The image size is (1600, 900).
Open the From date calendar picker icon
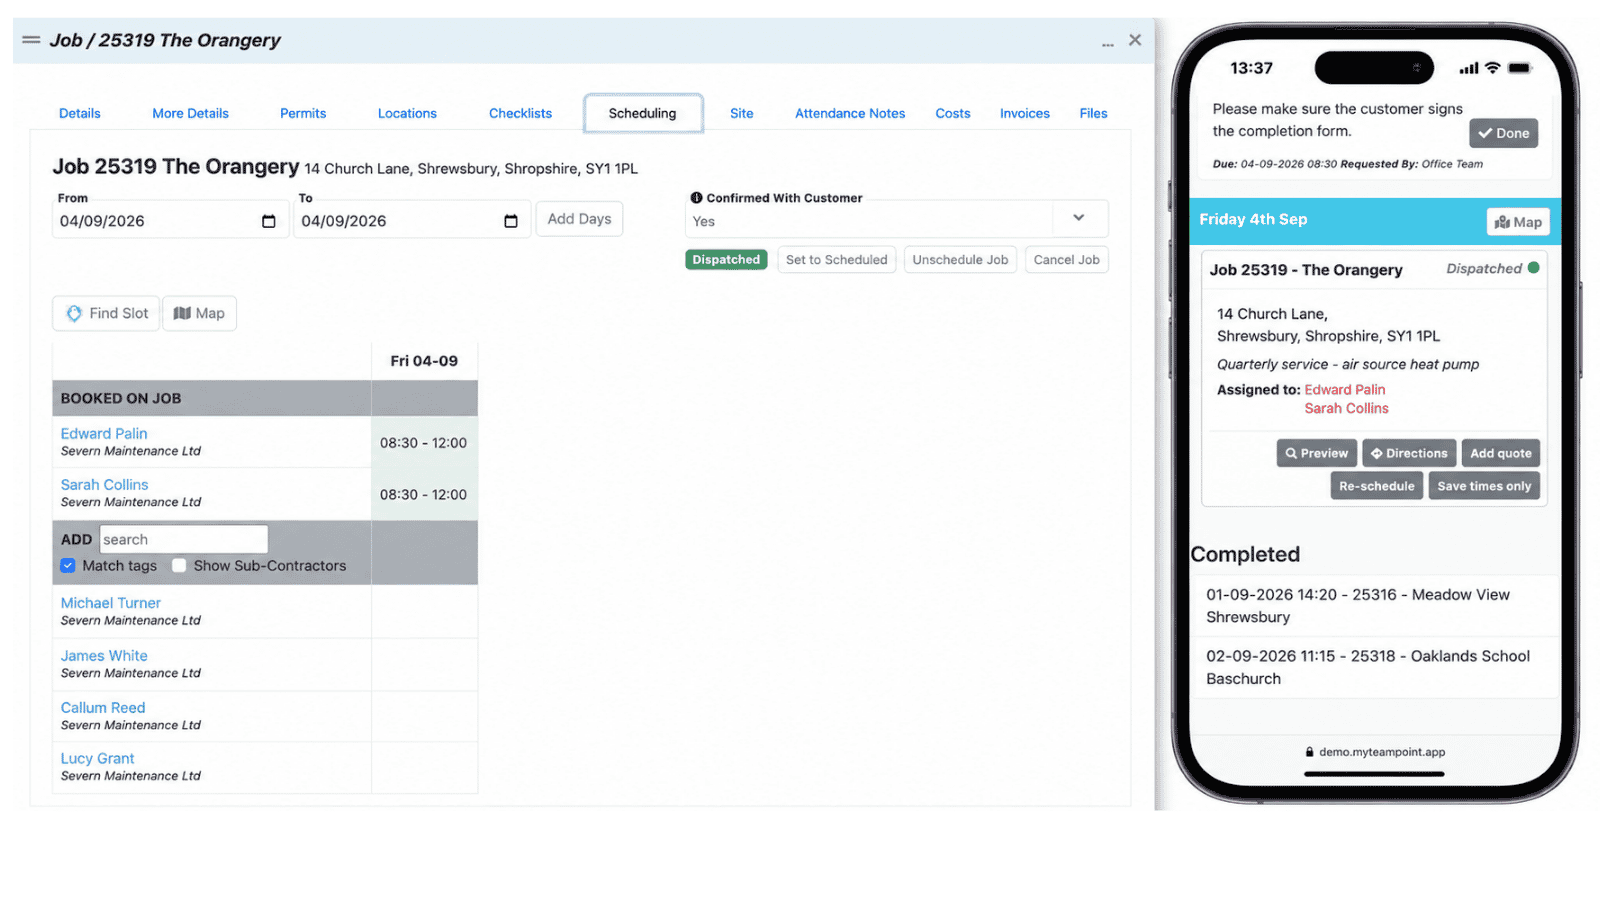(269, 221)
